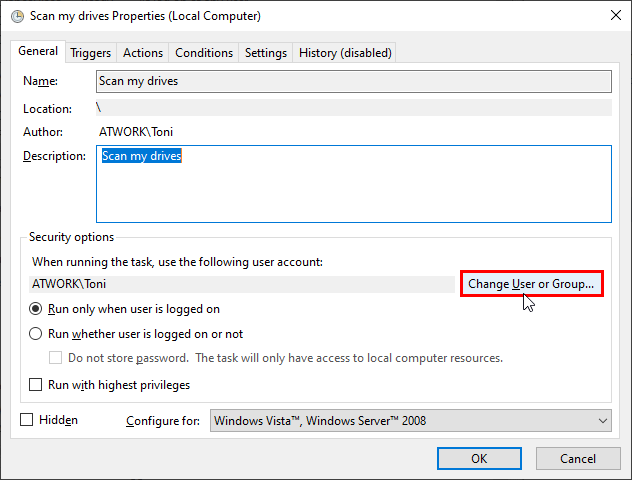Image resolution: width=632 pixels, height=480 pixels.
Task: Open the Configure for dropdown
Action: click(410, 421)
